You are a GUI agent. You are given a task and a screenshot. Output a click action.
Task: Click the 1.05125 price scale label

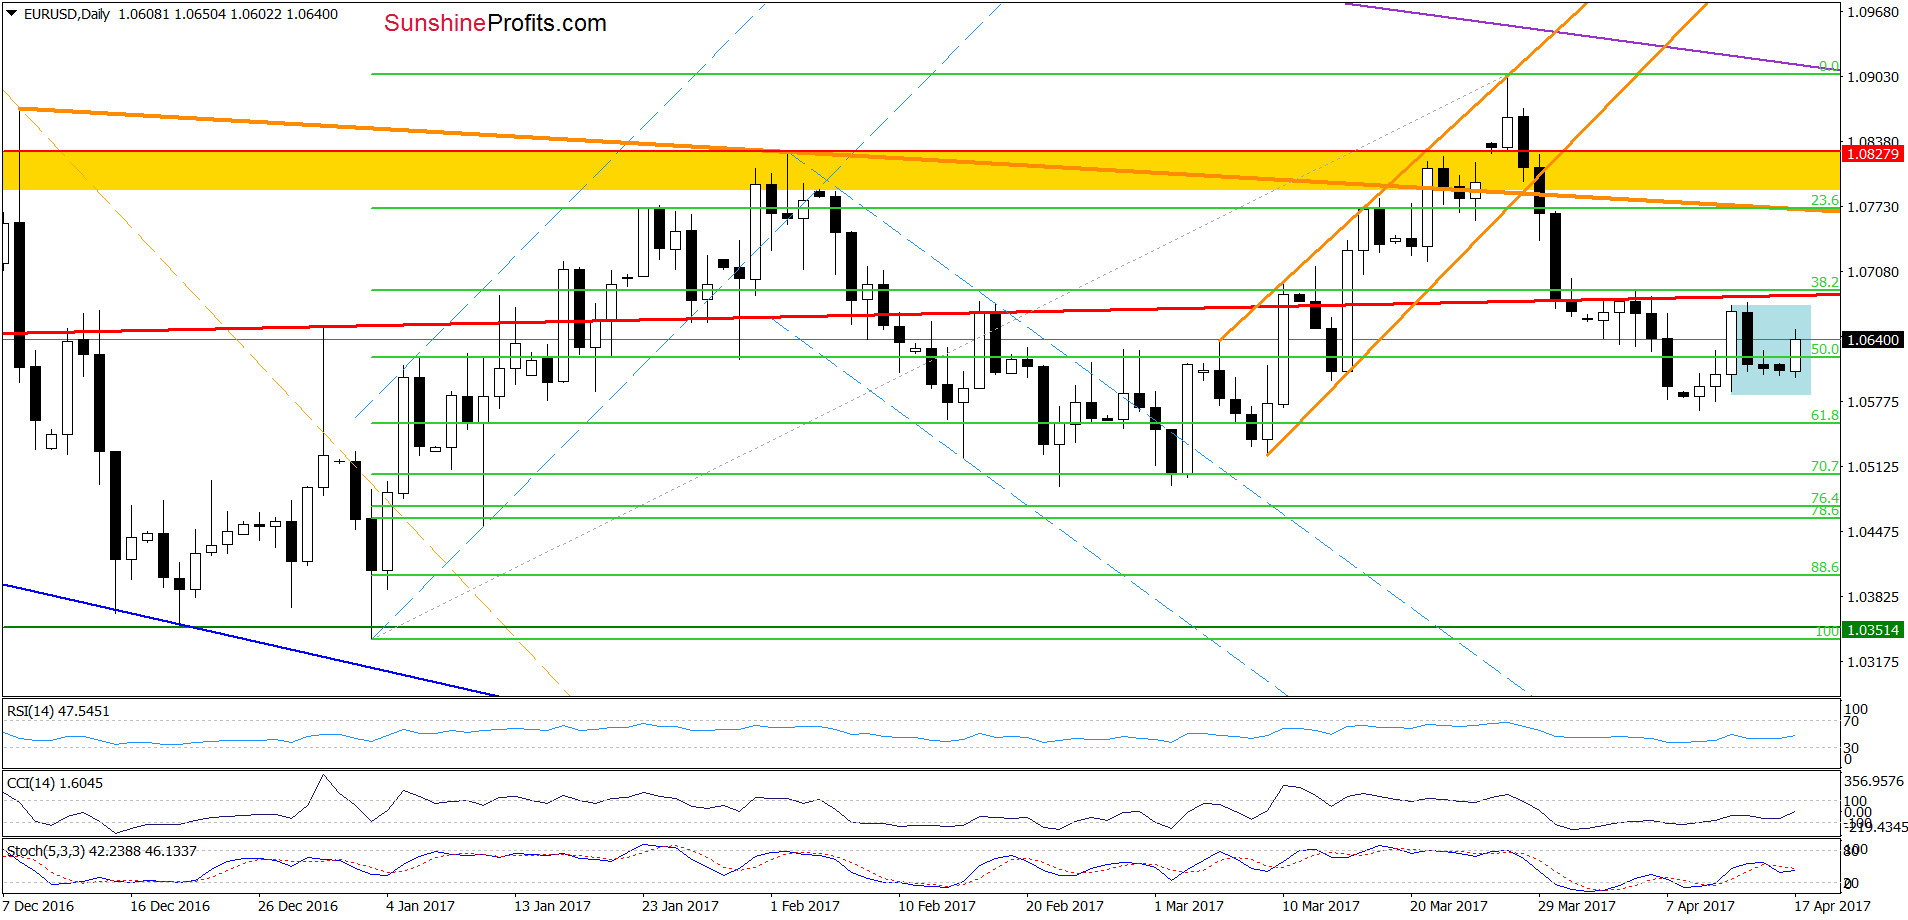1872,467
